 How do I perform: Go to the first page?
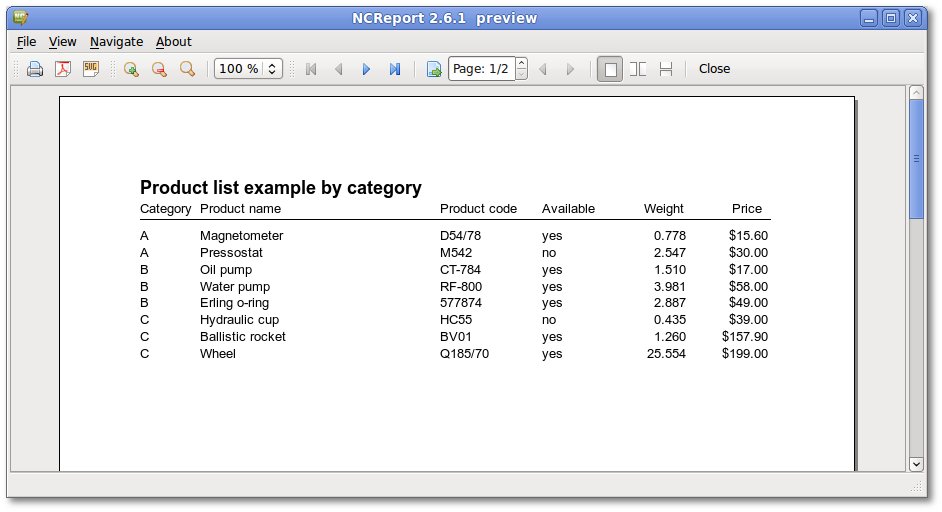(311, 69)
